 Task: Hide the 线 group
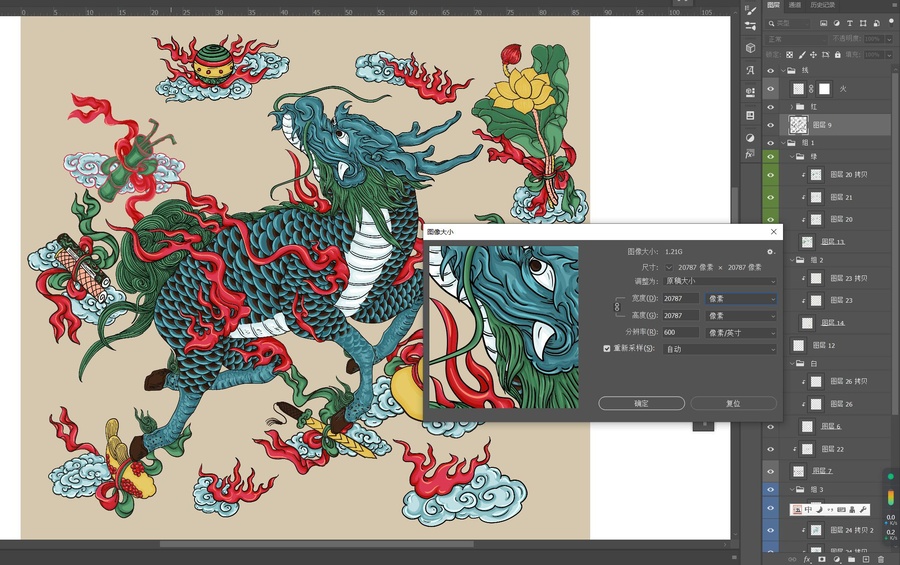(771, 71)
